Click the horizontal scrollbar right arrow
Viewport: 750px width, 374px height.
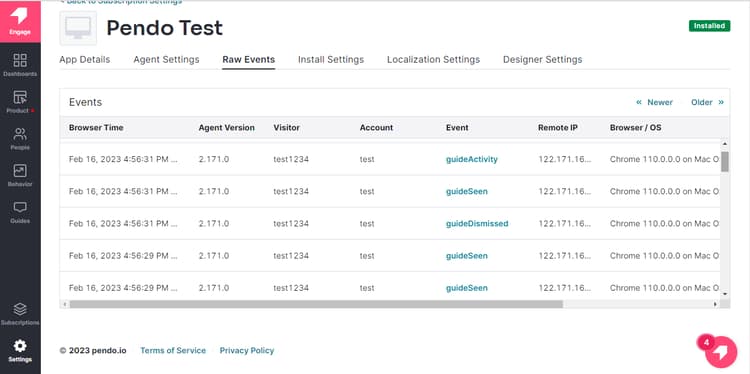click(716, 304)
